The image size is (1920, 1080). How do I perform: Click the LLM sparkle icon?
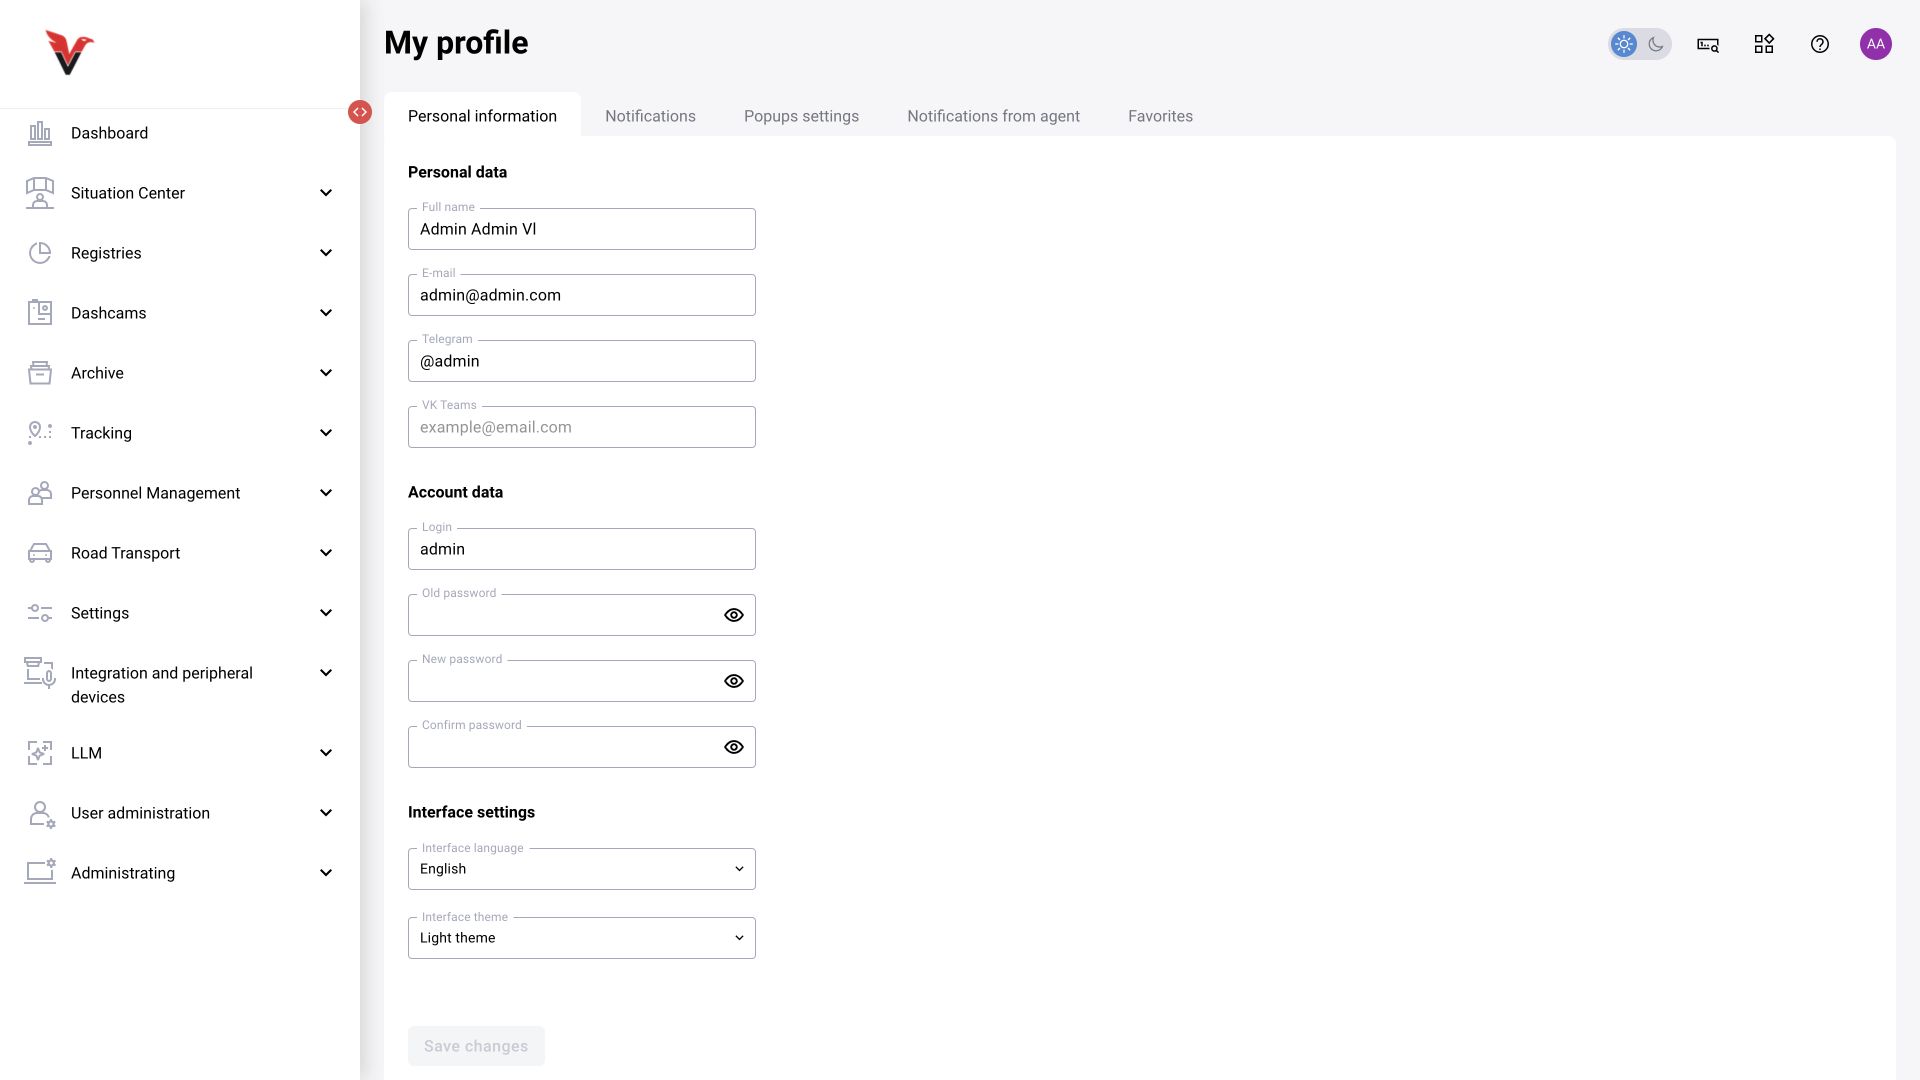(x=40, y=753)
